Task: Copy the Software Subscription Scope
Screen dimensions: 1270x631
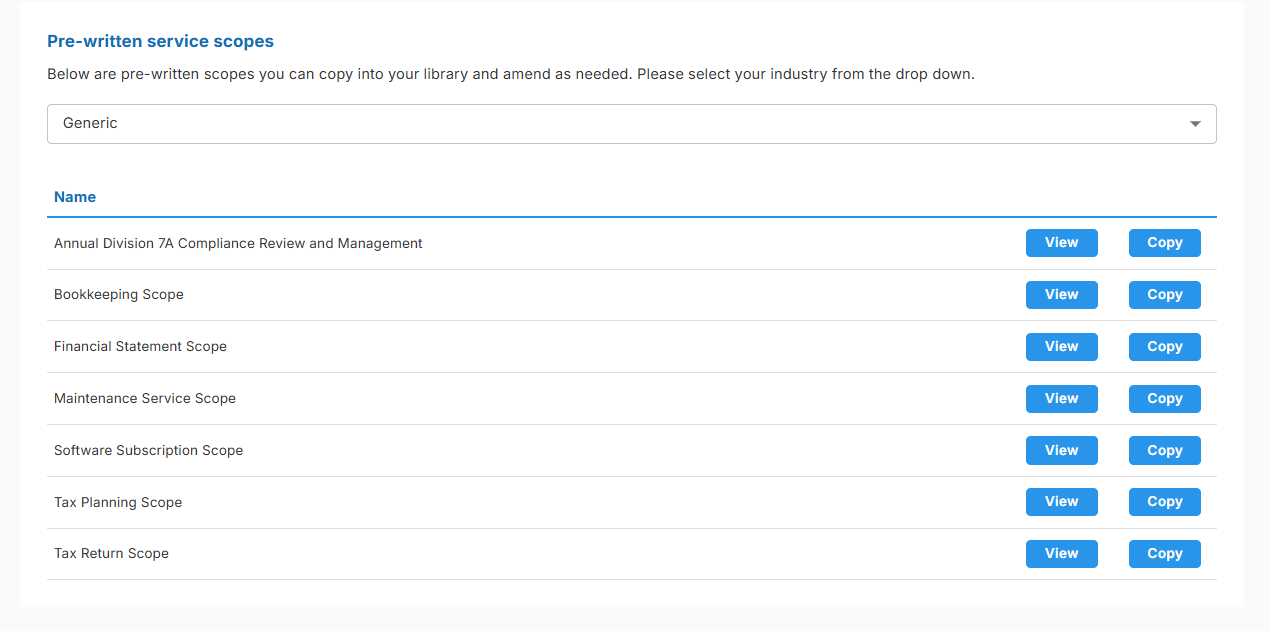Action: tap(1164, 451)
